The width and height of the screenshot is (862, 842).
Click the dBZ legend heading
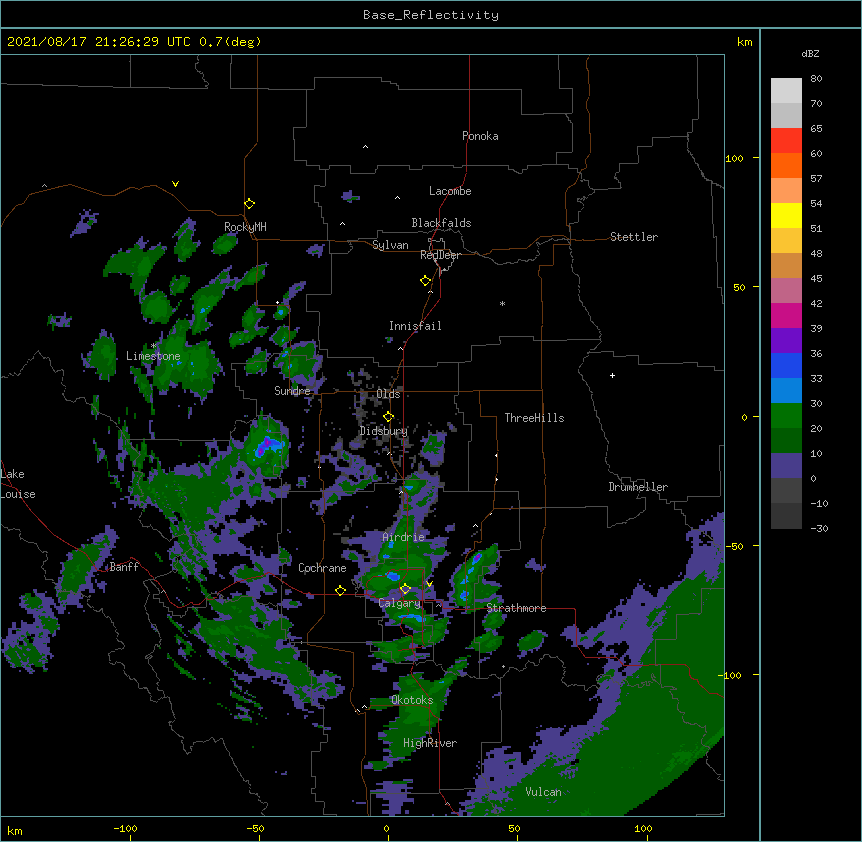click(x=810, y=53)
